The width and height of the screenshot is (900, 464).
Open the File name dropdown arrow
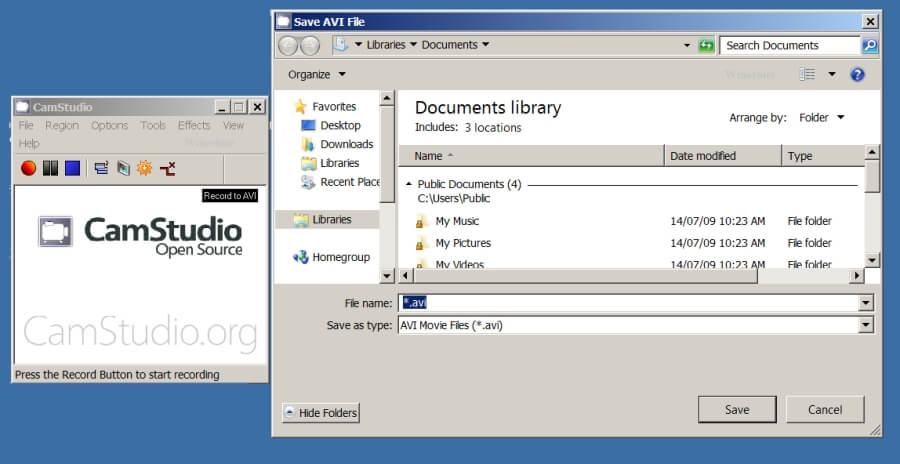(866, 303)
